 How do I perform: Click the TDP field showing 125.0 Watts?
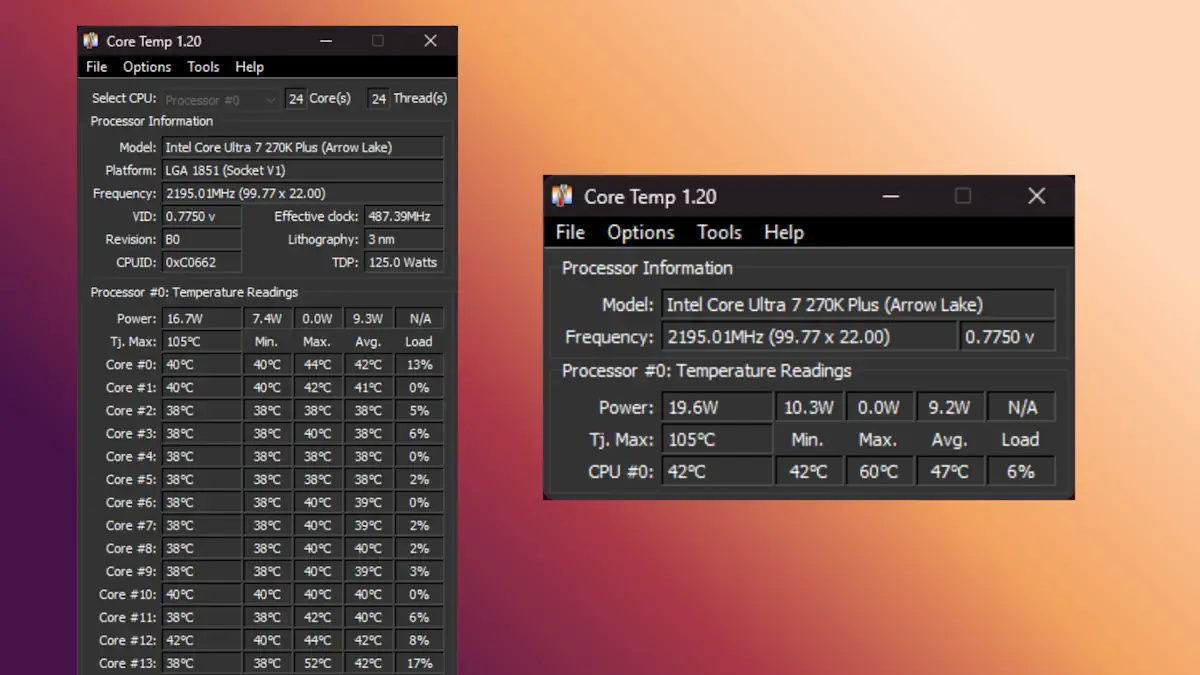click(404, 262)
